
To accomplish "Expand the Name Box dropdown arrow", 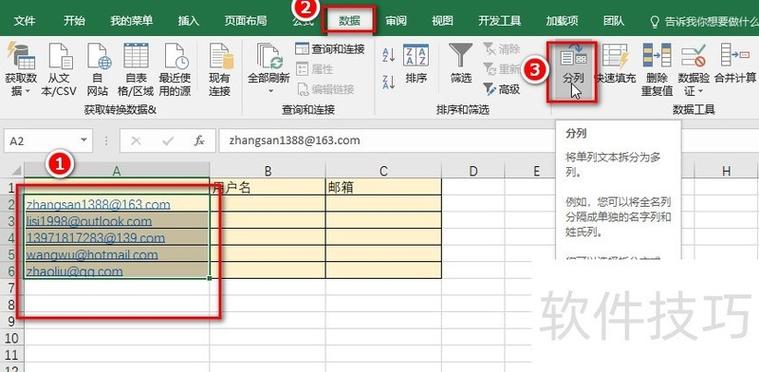I will click(x=84, y=140).
